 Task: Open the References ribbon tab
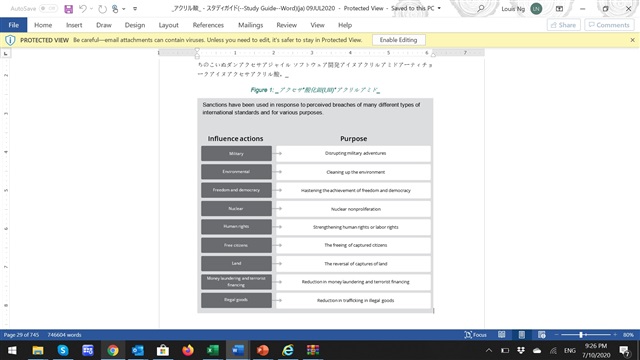tap(208, 25)
